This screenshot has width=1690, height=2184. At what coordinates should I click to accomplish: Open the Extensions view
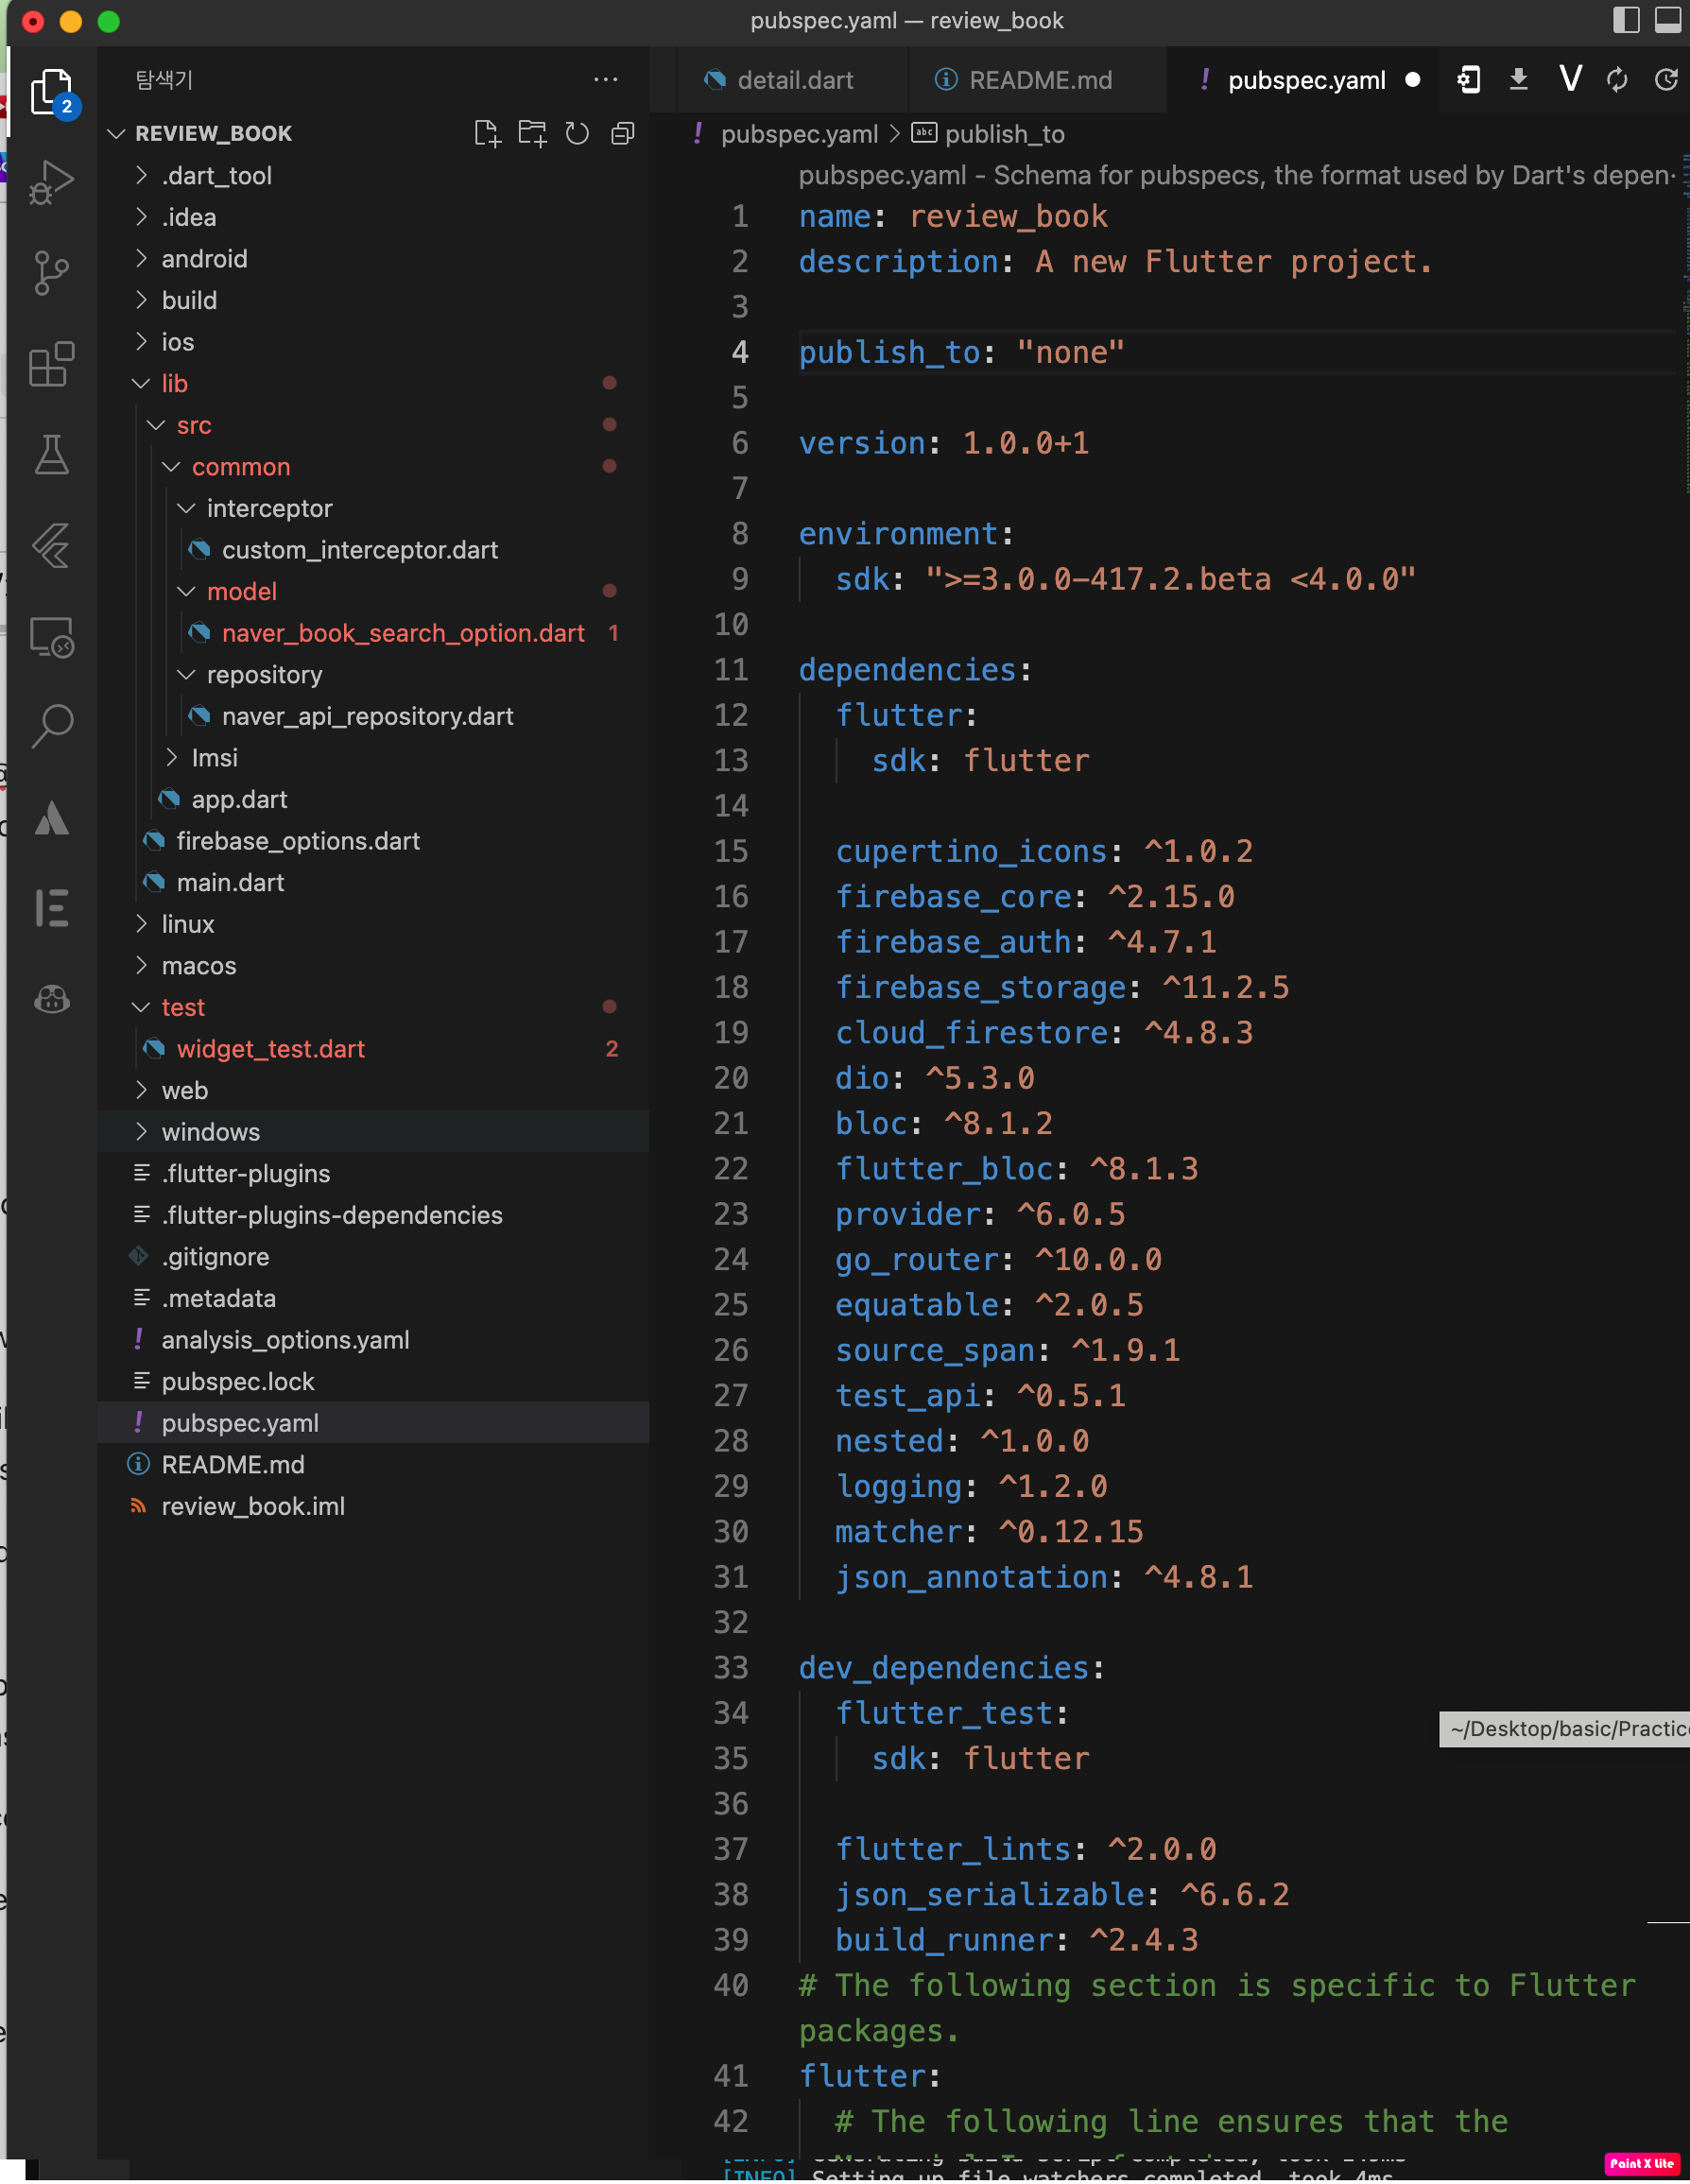[x=52, y=364]
